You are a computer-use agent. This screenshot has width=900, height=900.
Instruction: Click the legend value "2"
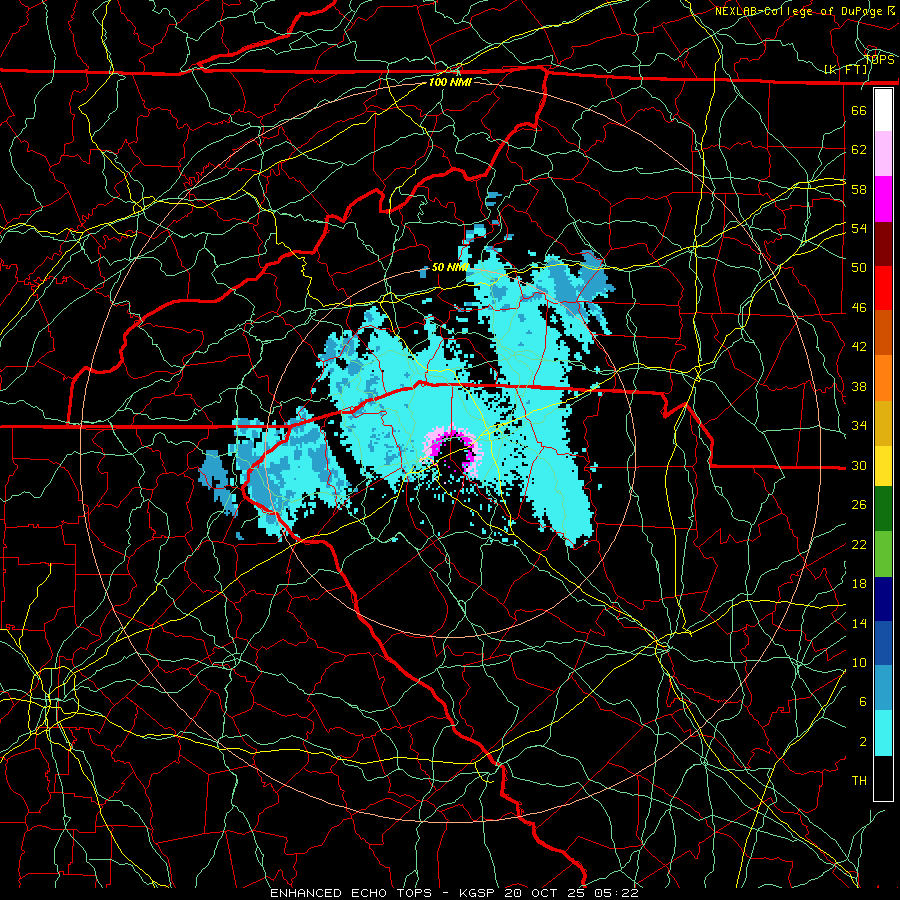(x=862, y=742)
